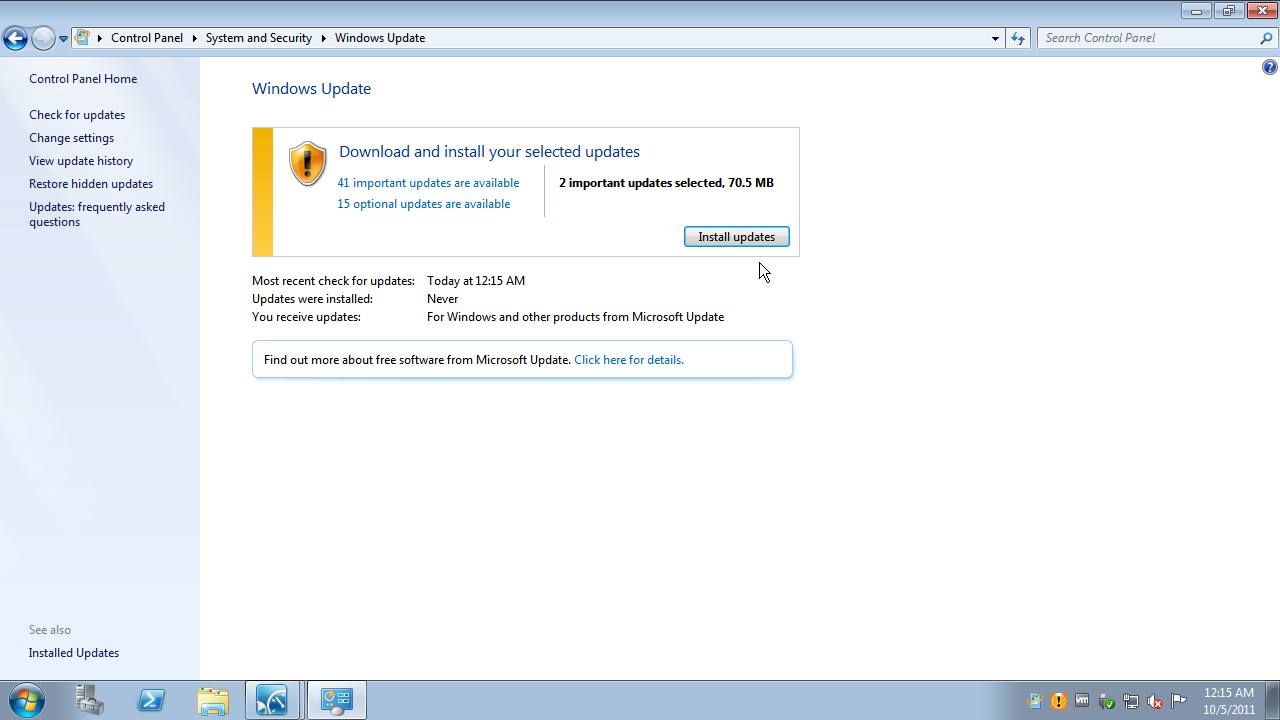Click the muted volume tray icon

1155,701
